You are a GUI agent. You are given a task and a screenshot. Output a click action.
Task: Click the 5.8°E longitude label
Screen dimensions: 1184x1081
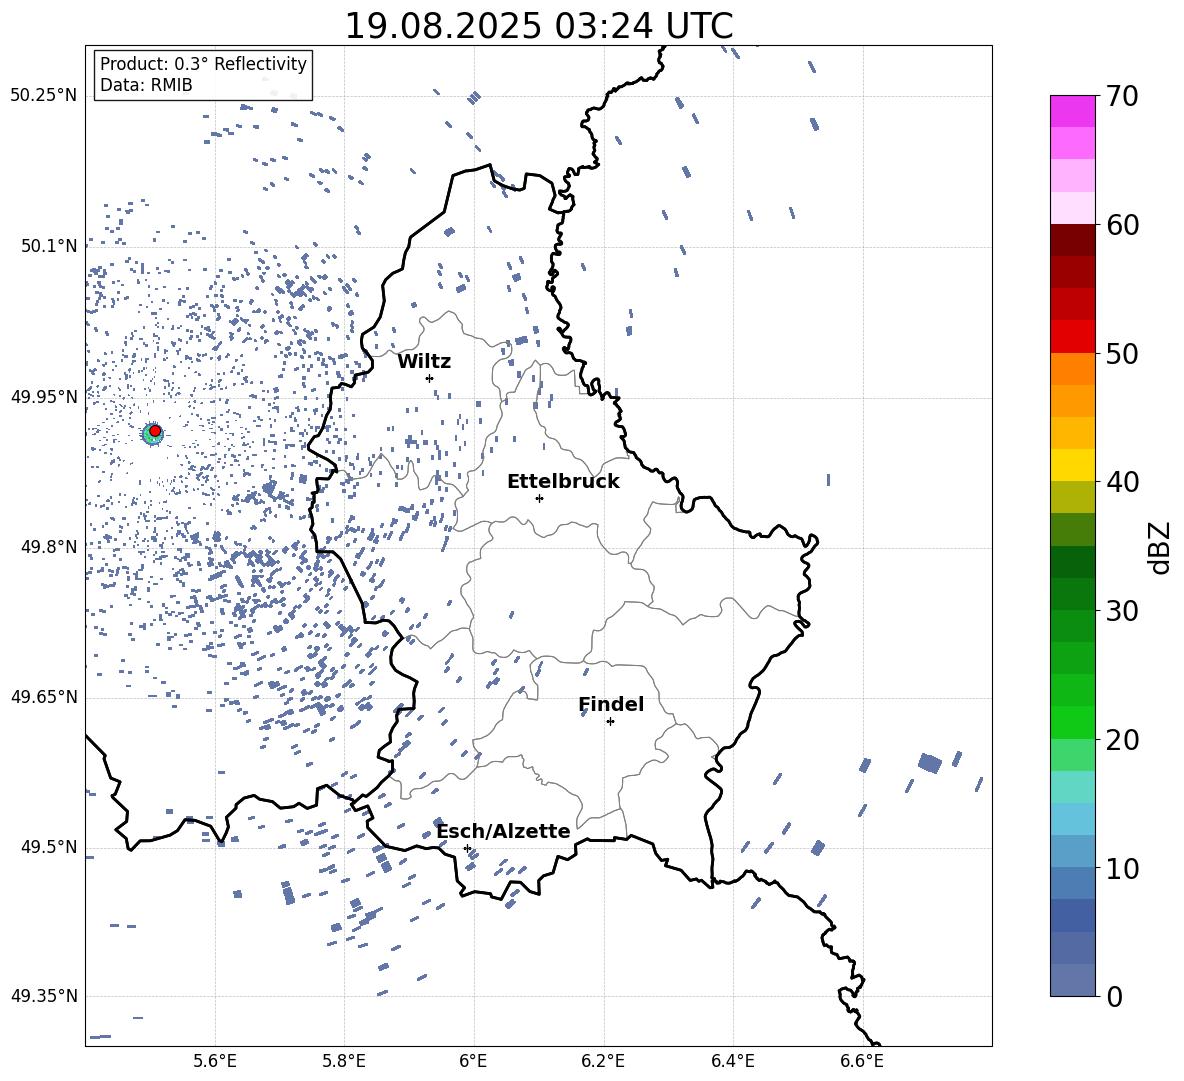point(344,1061)
